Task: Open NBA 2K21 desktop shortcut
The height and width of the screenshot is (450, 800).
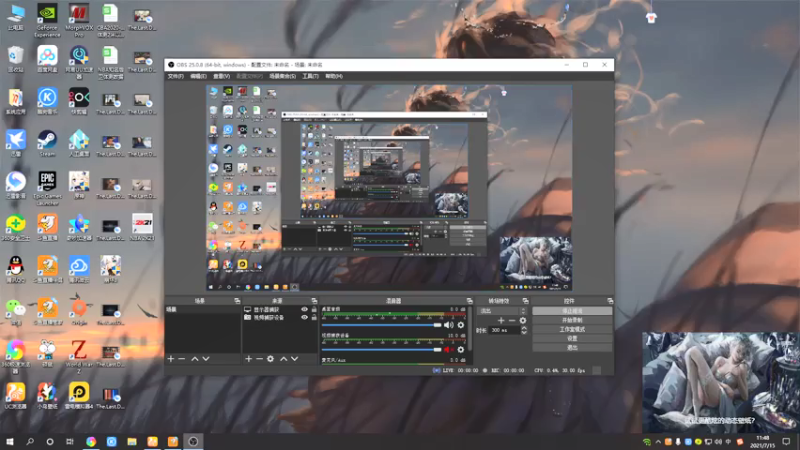Action: point(142,228)
